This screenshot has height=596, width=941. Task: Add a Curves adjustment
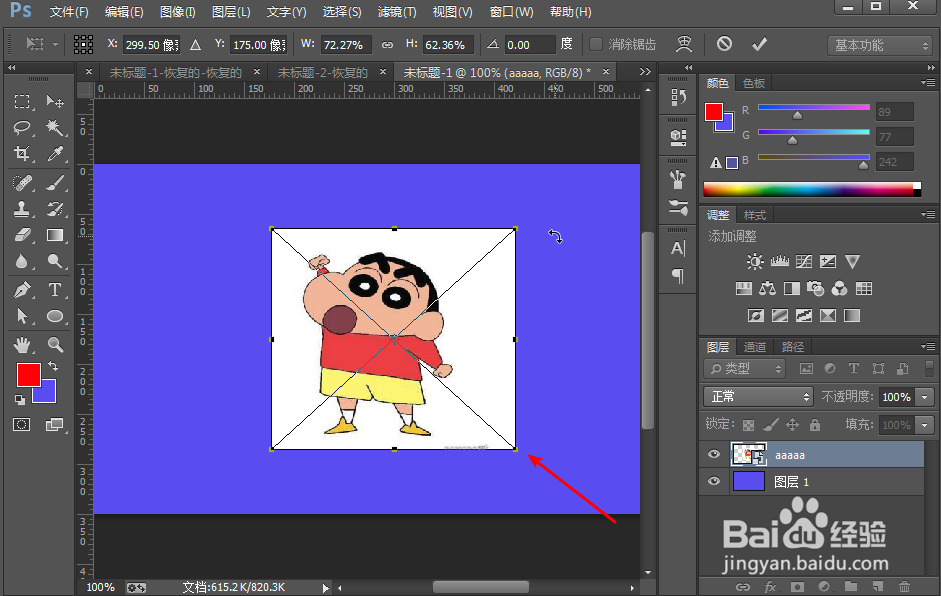804,261
